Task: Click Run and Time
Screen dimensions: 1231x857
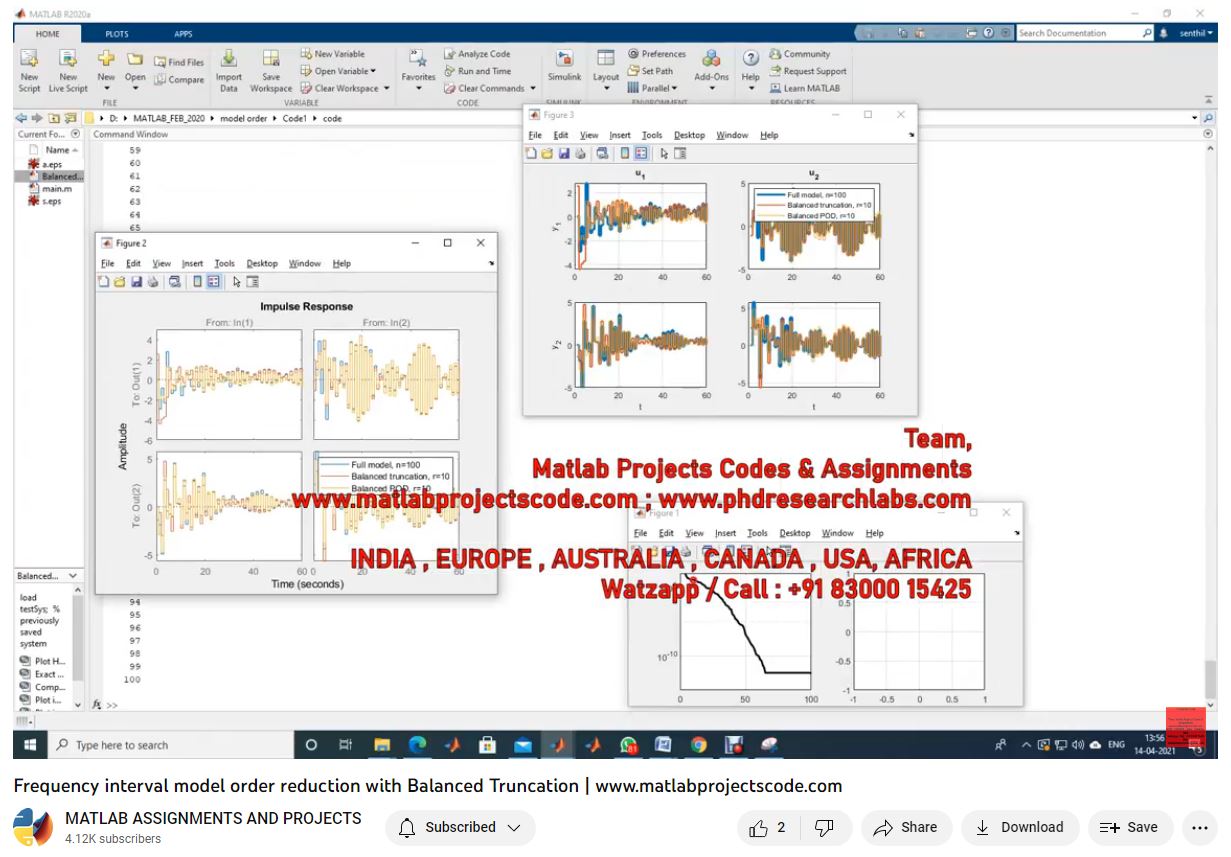Action: (477, 71)
